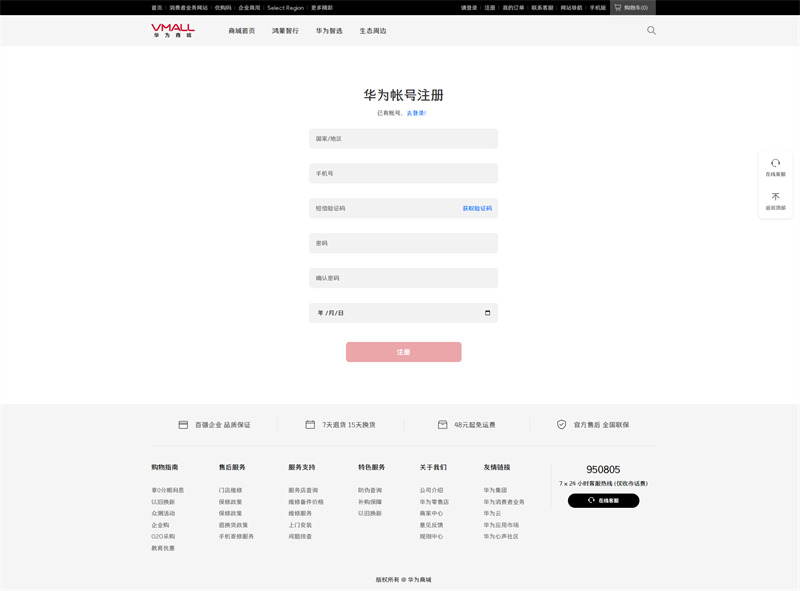Image resolution: width=800 pixels, height=591 pixels.
Task: Open the 维修备件价格 footer link
Action: [x=306, y=502]
